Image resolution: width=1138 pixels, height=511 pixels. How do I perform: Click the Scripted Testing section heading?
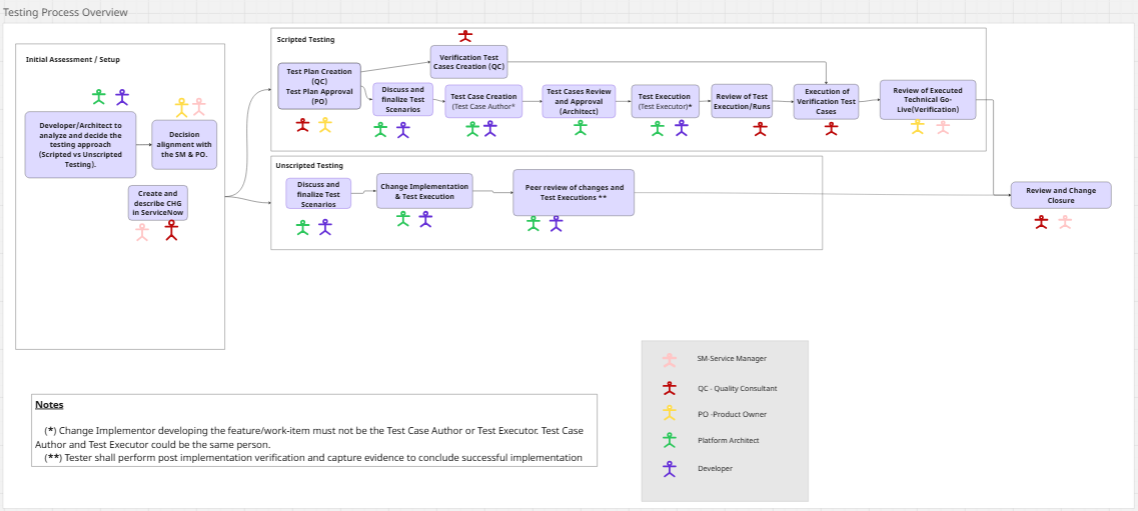click(x=306, y=39)
